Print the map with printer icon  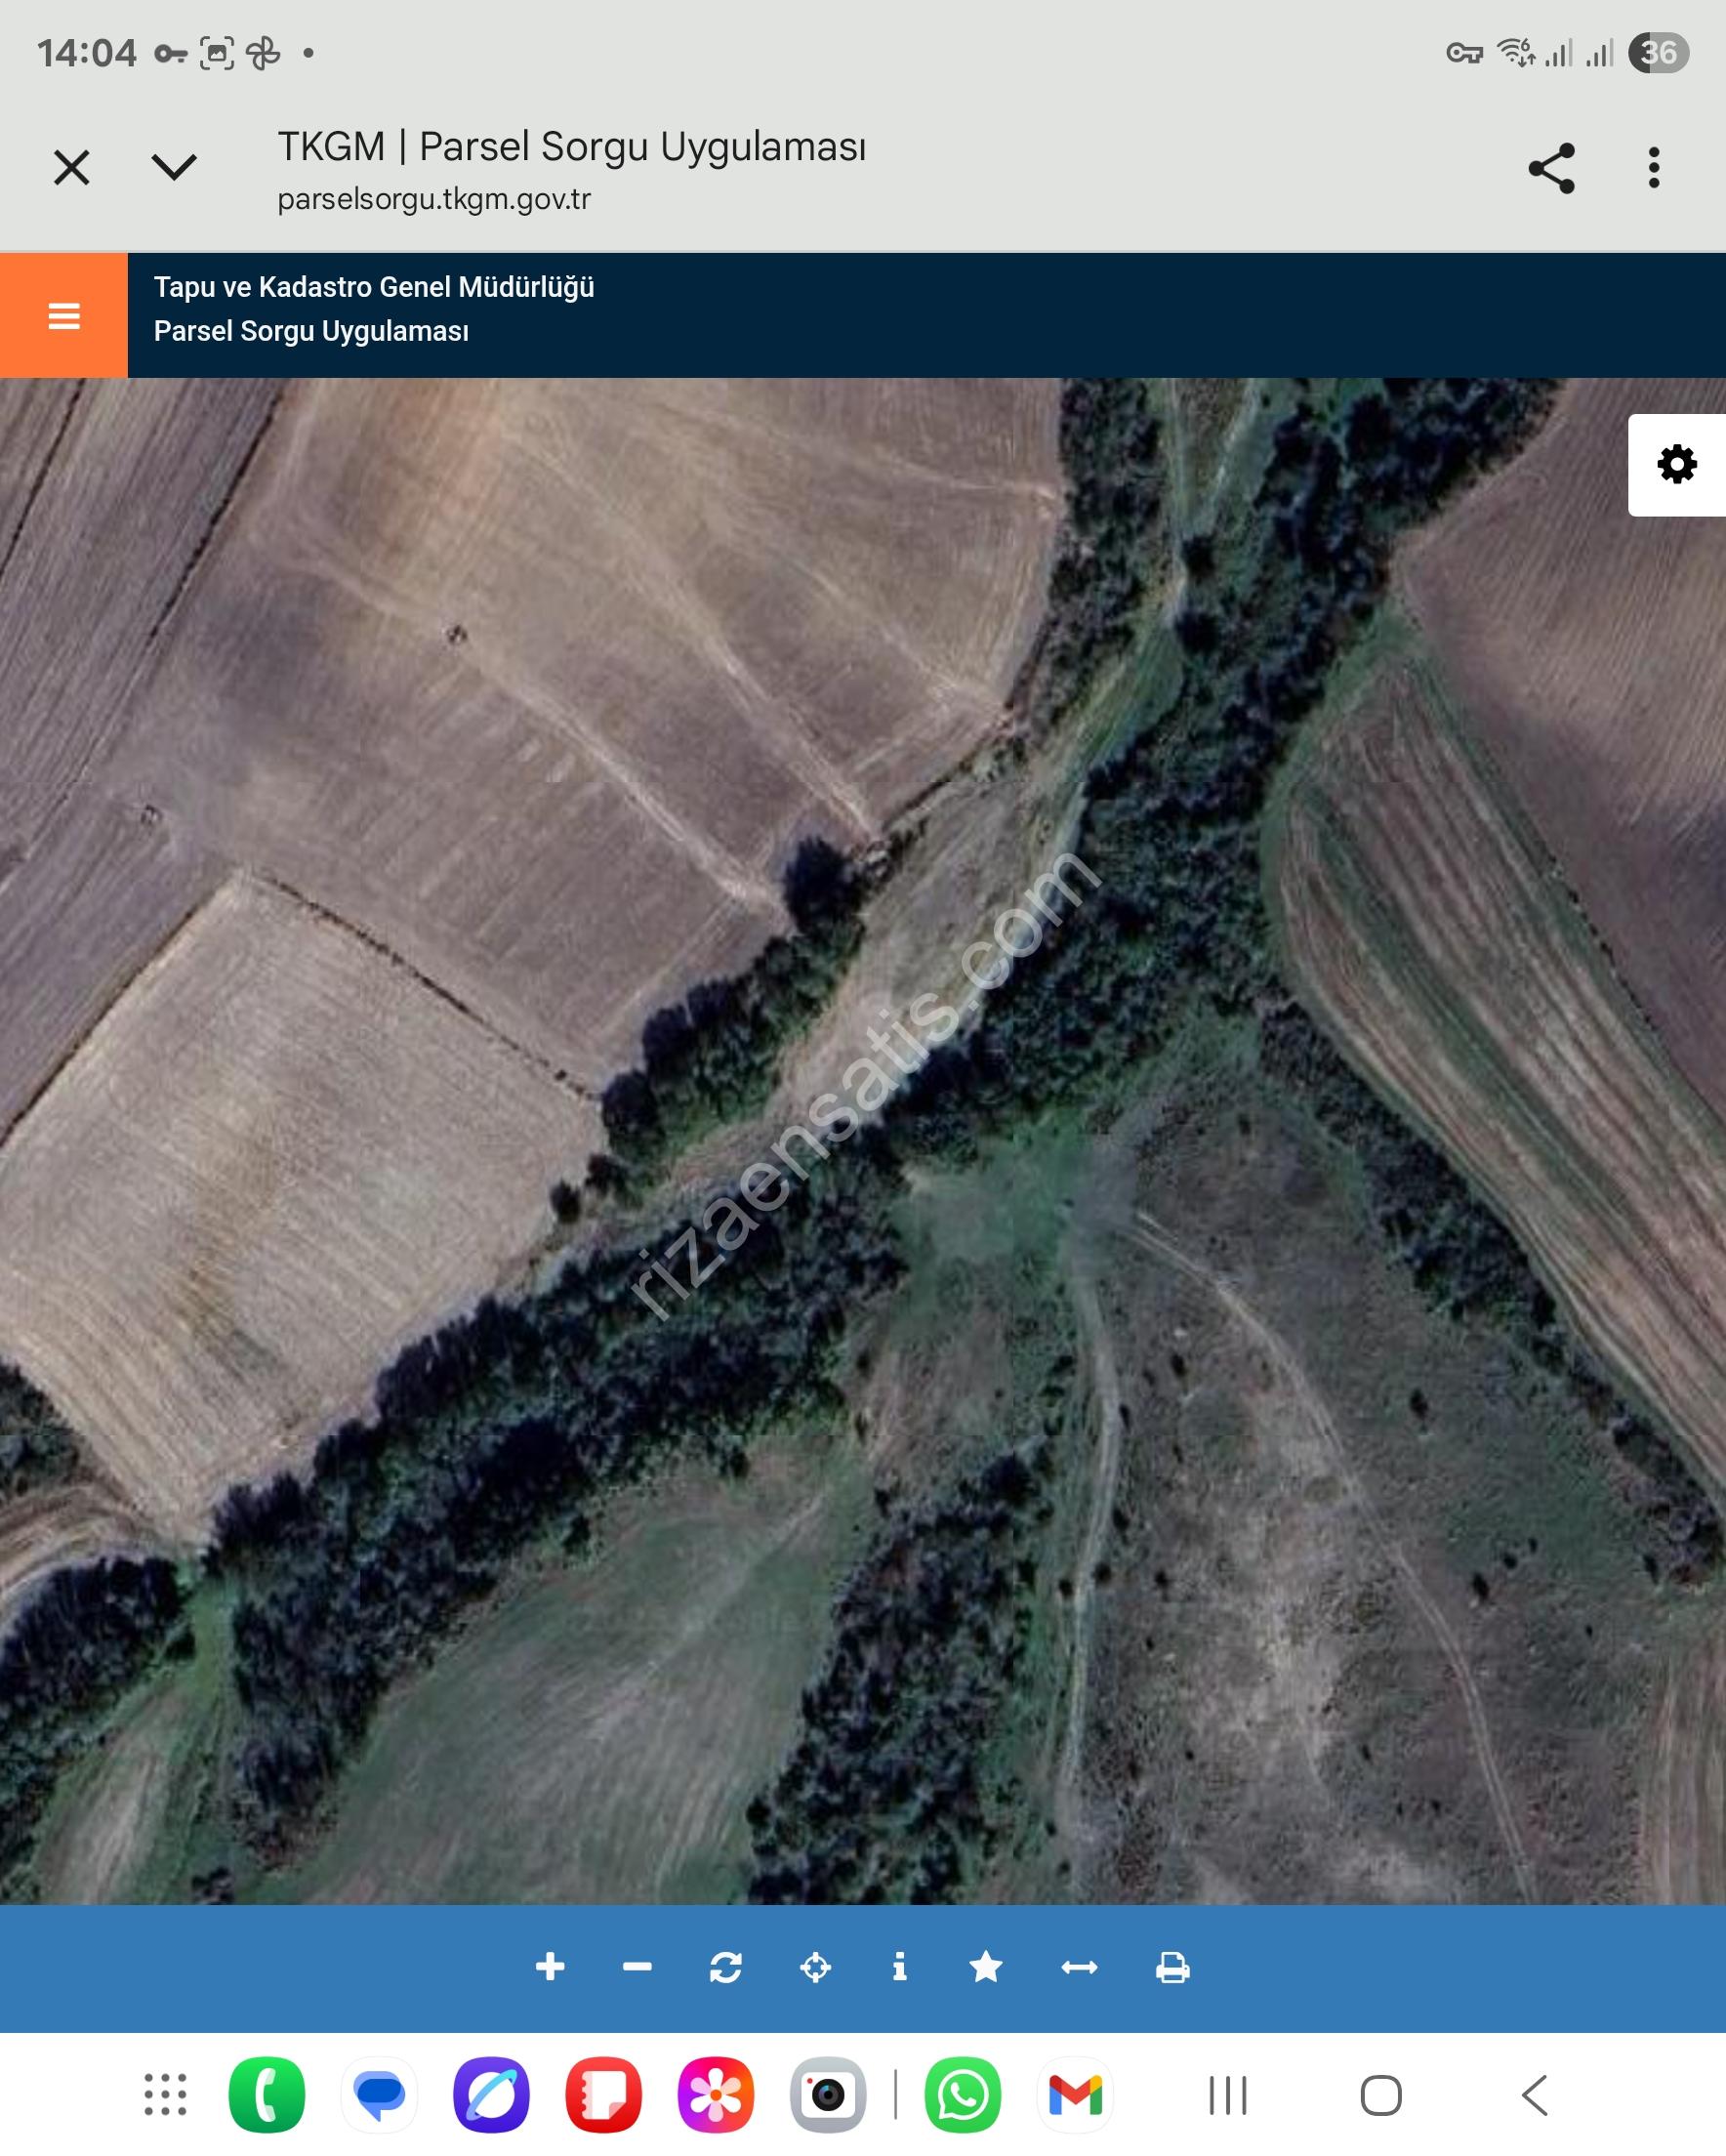click(x=1172, y=1966)
